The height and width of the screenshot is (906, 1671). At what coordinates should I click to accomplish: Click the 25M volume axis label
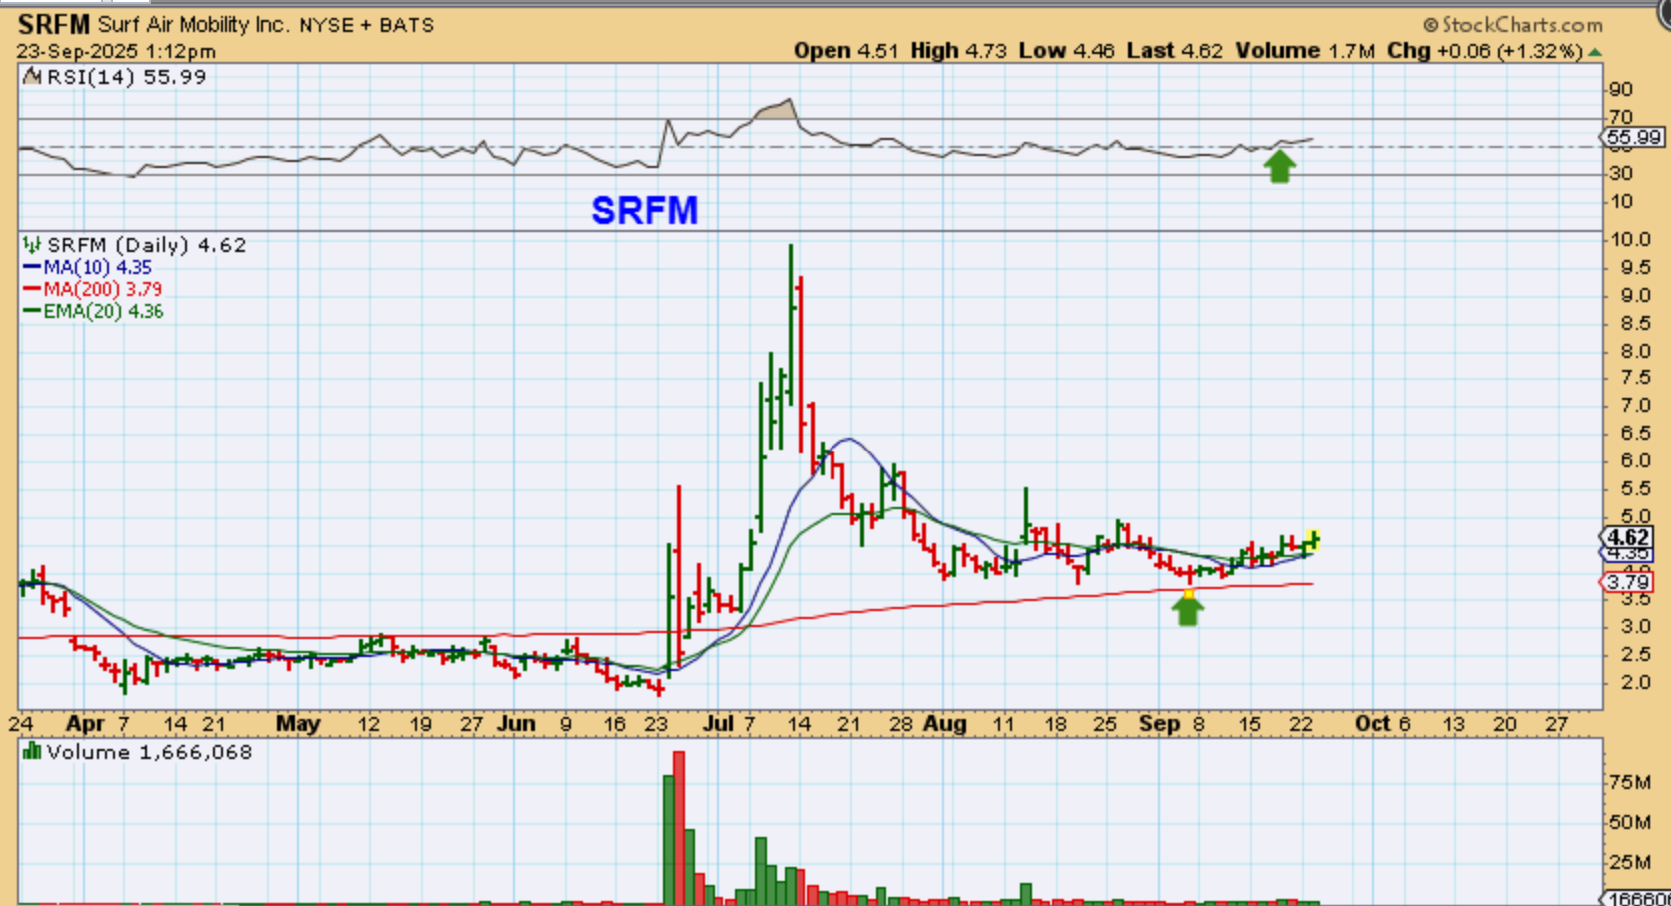point(1629,863)
